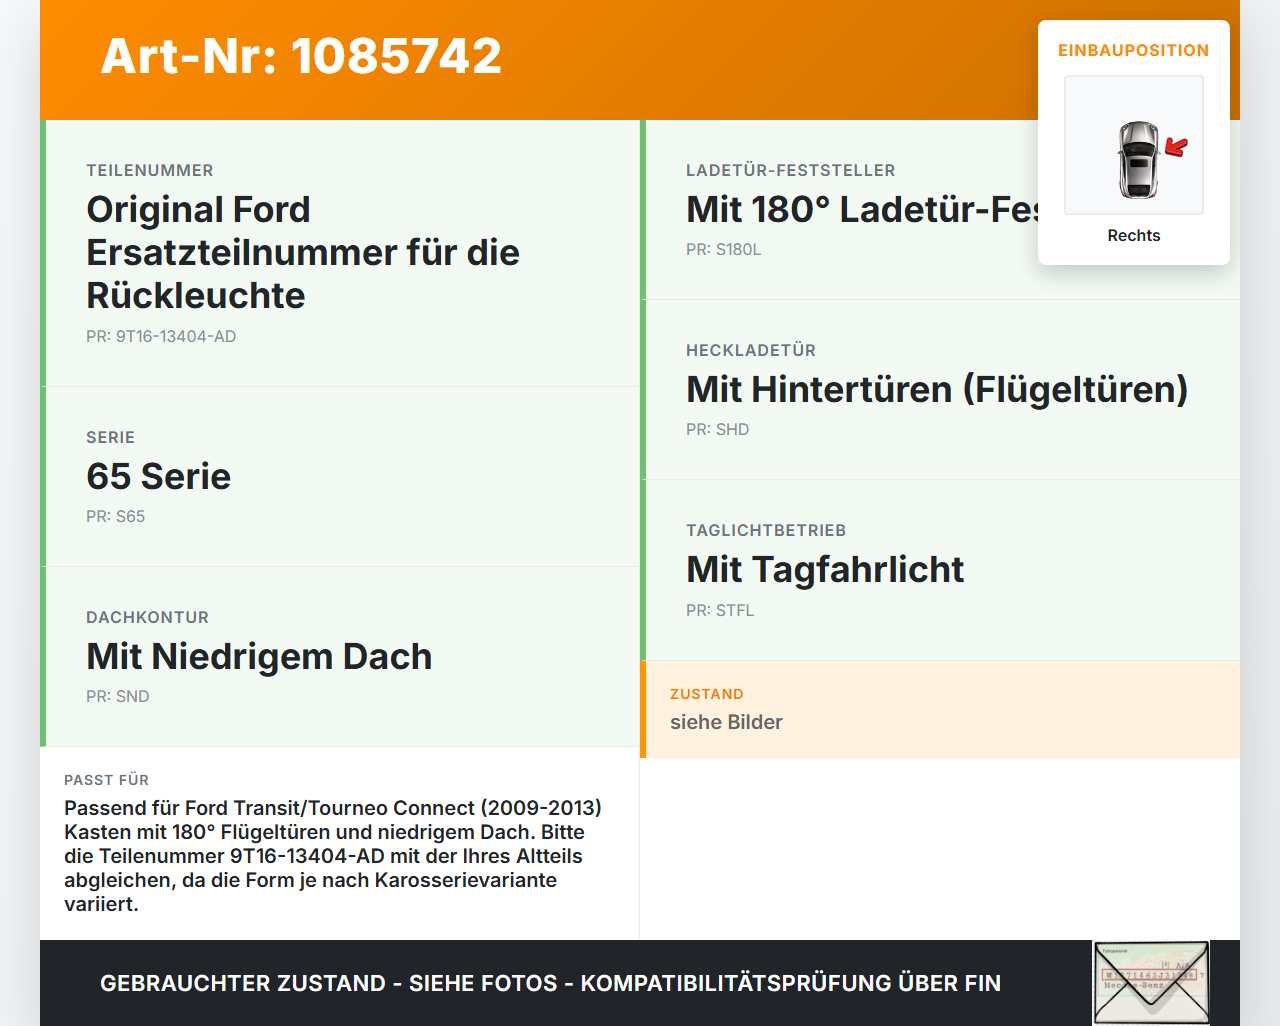Click the 'Passend für Ford Transit/Tourneo Connect' paragraph

point(333,856)
